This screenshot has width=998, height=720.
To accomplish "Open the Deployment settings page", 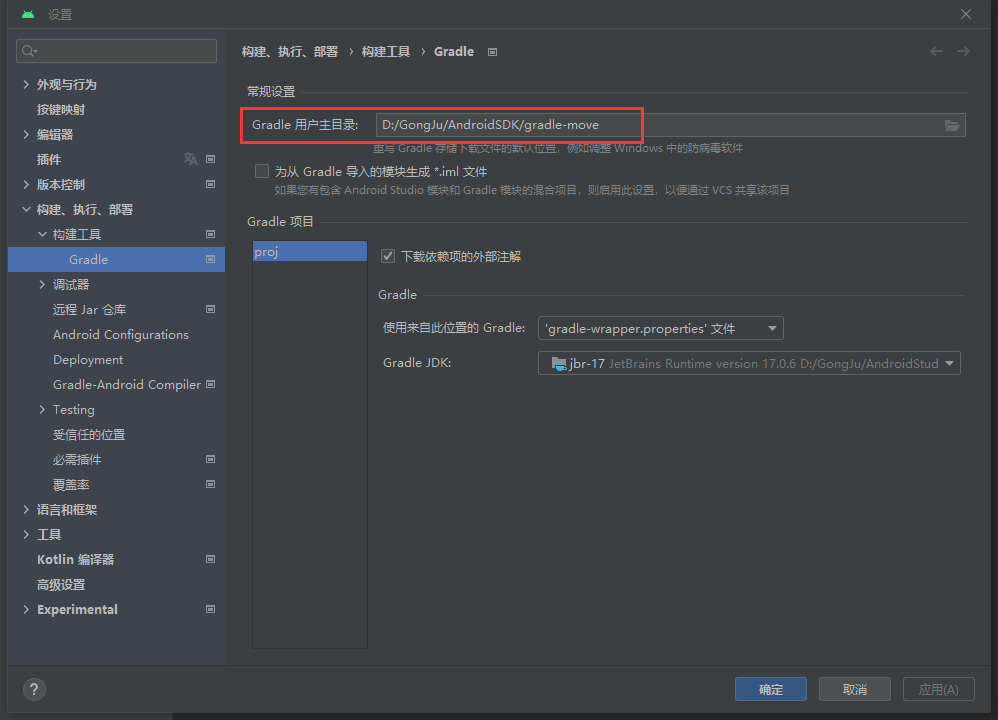I will click(x=88, y=360).
